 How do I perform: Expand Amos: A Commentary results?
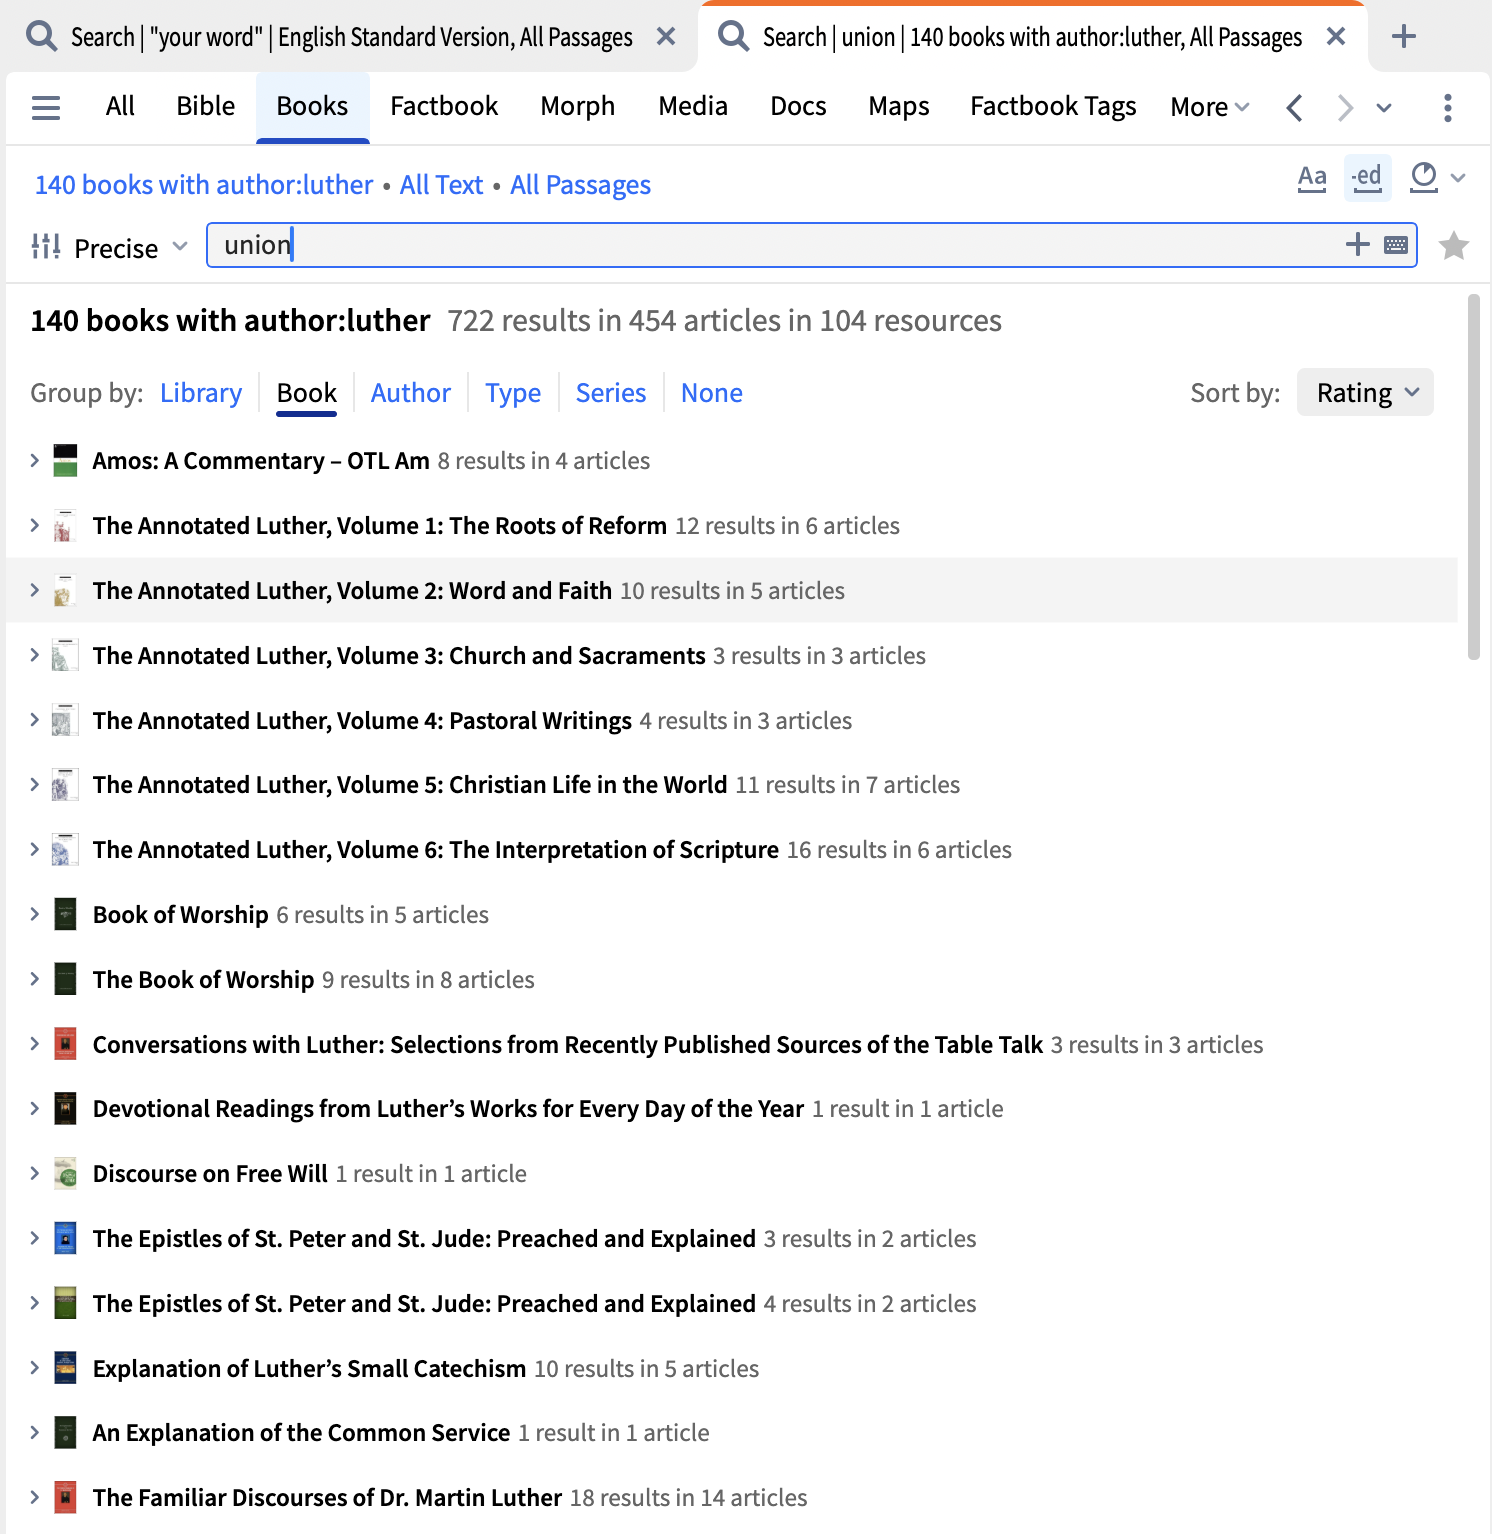click(x=35, y=460)
